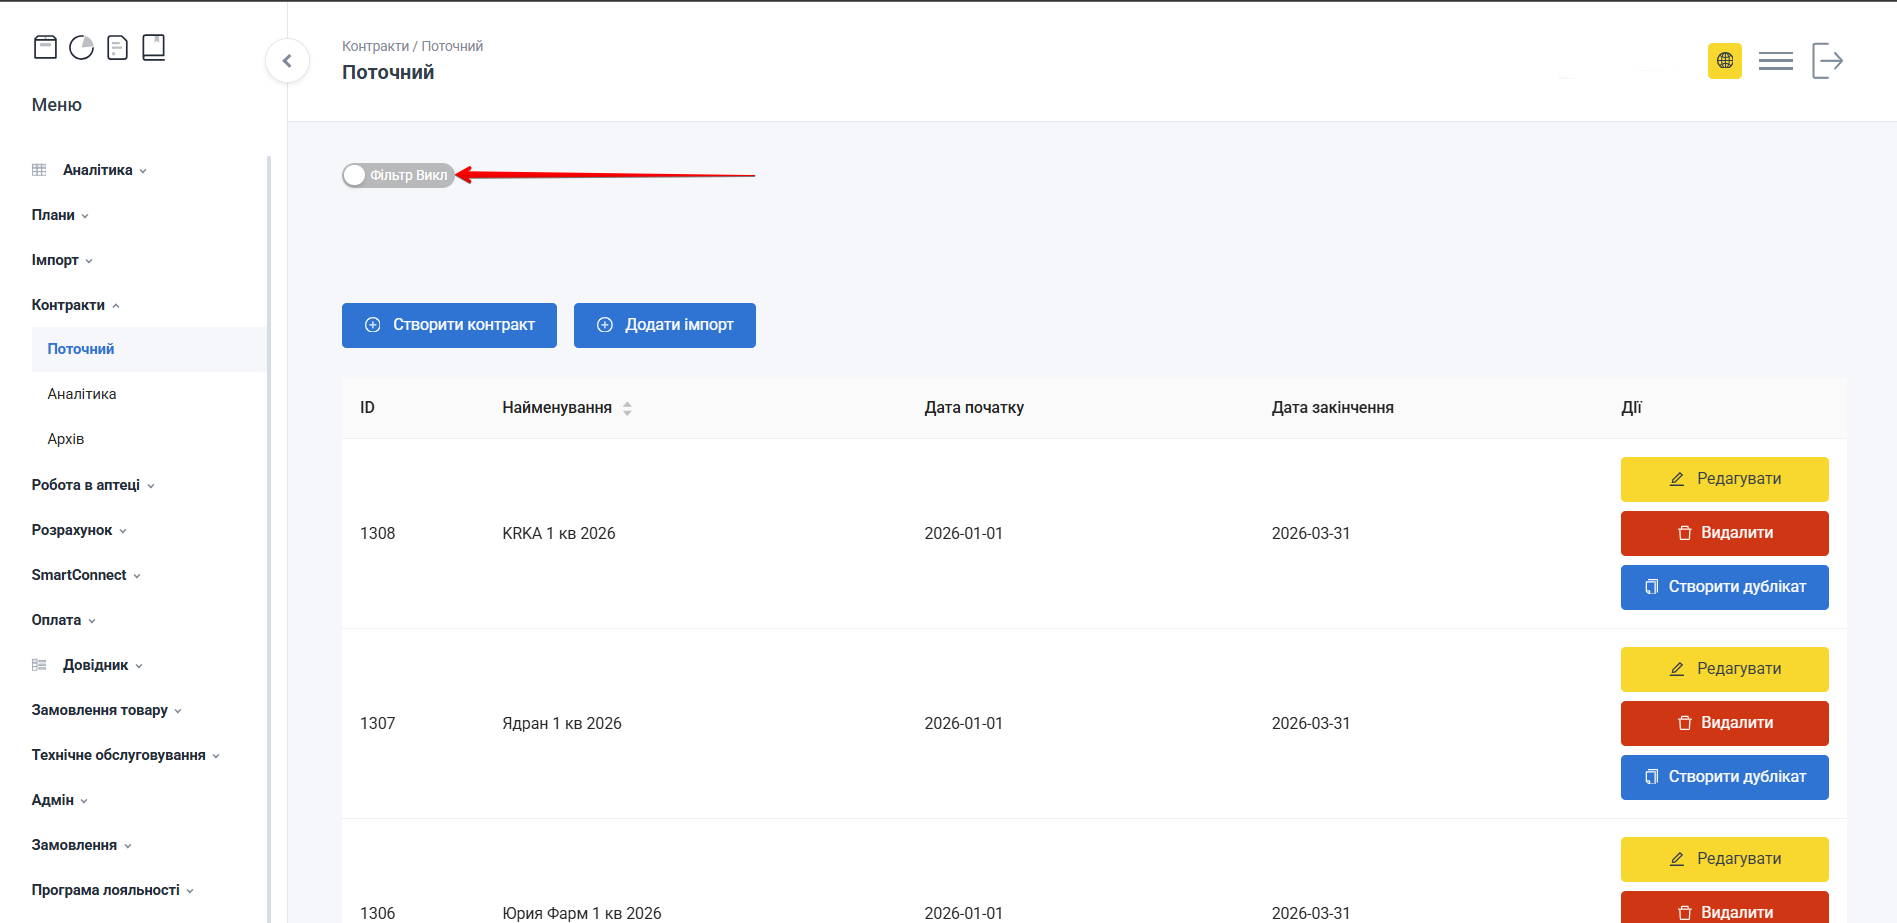1897x923 pixels.
Task: Click Створити контракт button
Action: (x=449, y=325)
